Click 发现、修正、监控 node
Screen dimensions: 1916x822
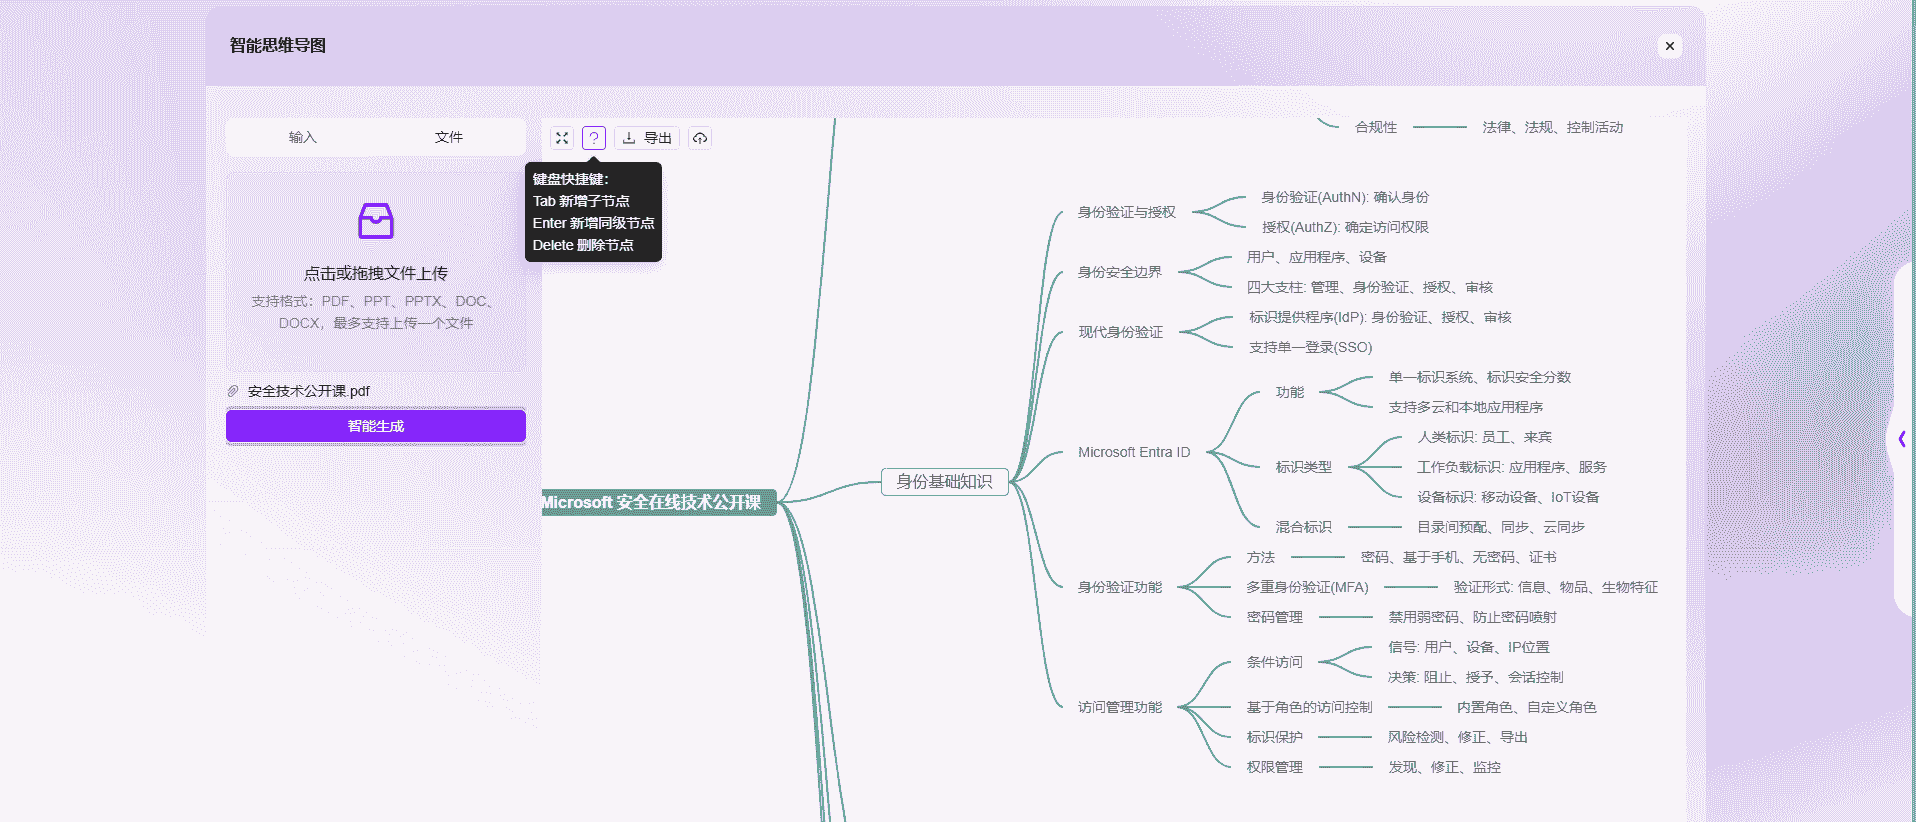[x=1444, y=767]
